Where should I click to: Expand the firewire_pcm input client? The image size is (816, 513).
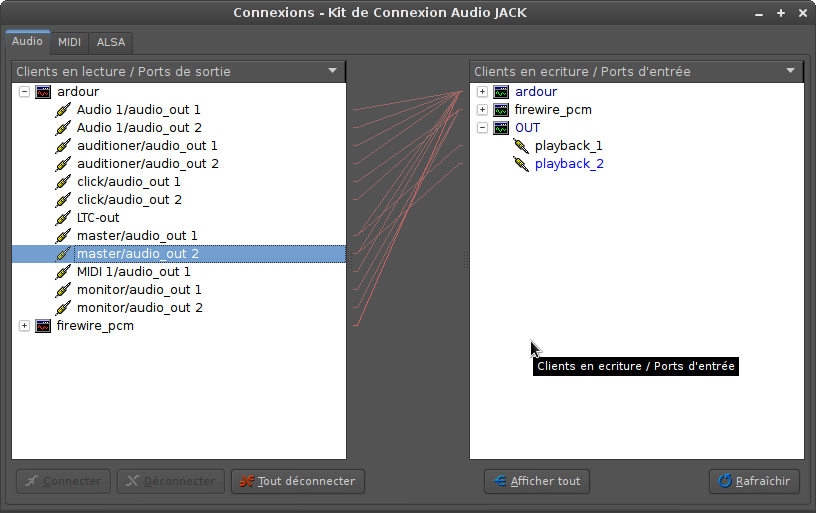[482, 110]
